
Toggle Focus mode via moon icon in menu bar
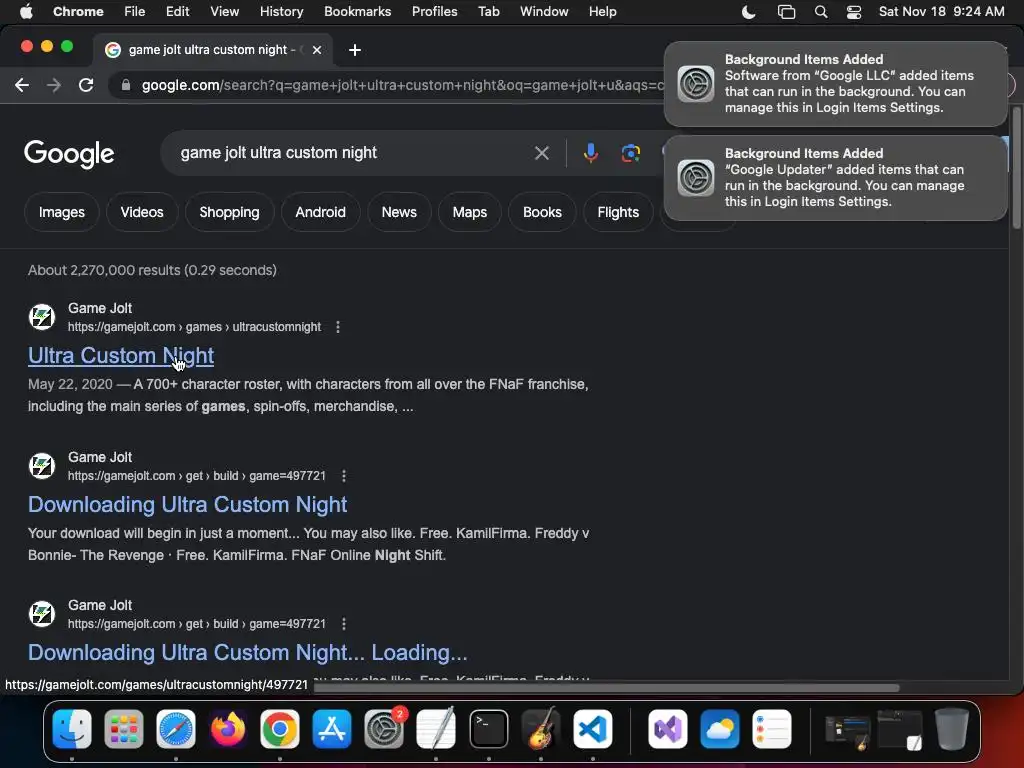point(748,12)
